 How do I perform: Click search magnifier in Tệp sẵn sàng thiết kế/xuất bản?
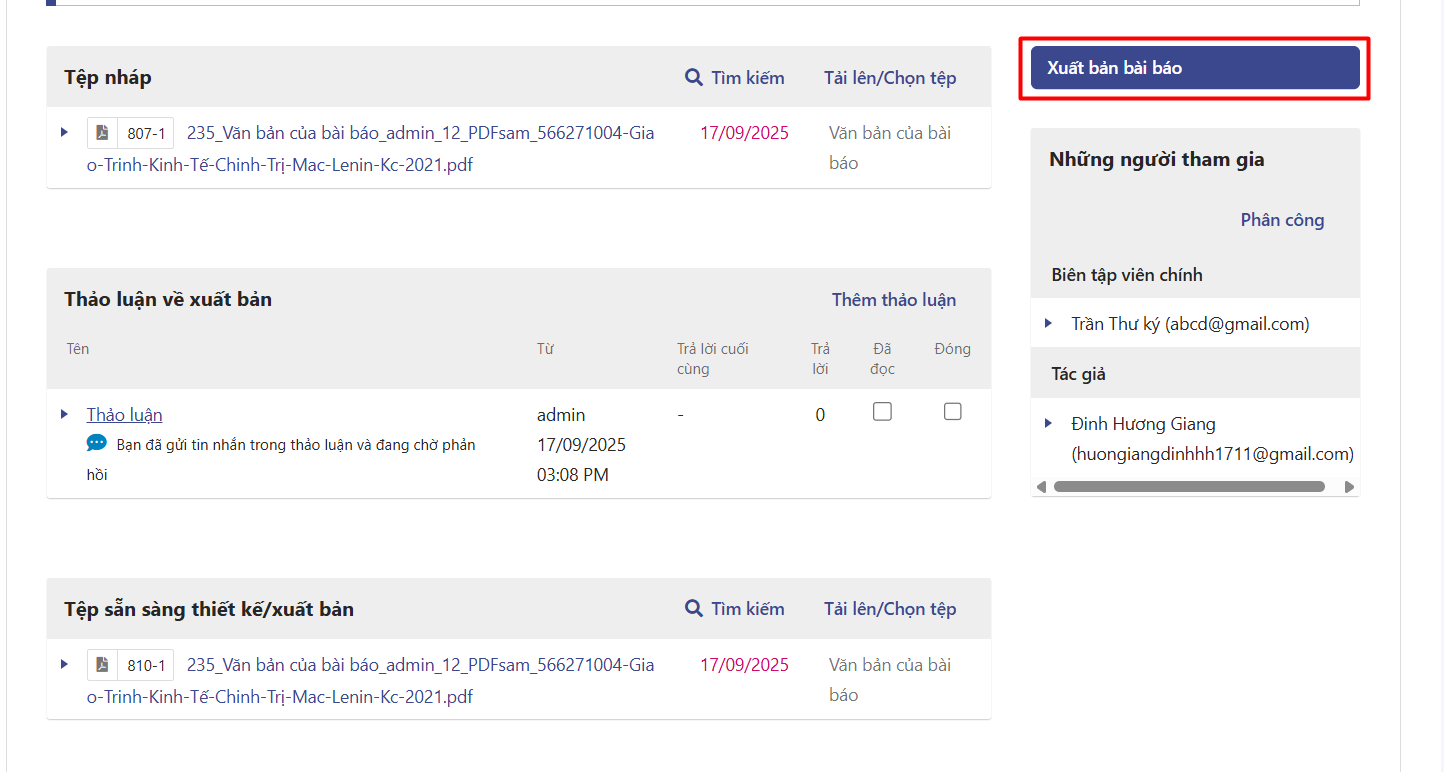click(693, 609)
